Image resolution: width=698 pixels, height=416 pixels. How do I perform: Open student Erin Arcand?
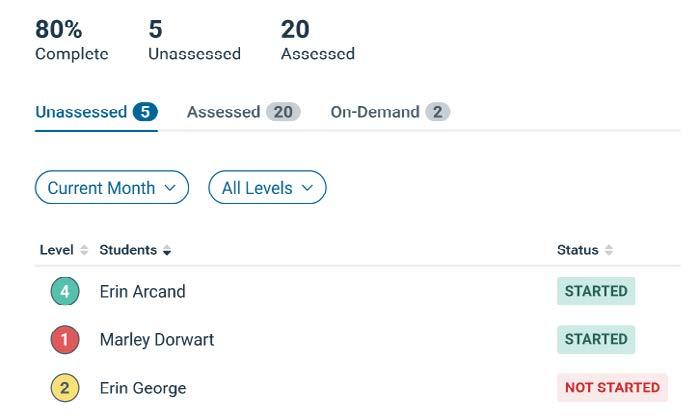point(143,292)
